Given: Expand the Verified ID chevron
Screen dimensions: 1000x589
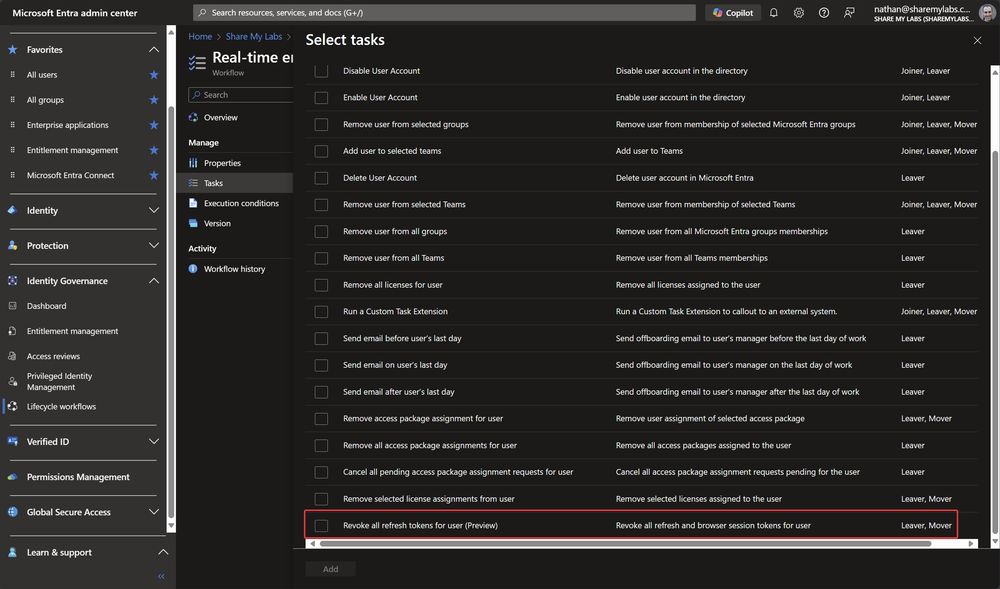Looking at the screenshot, I should click(x=154, y=441).
